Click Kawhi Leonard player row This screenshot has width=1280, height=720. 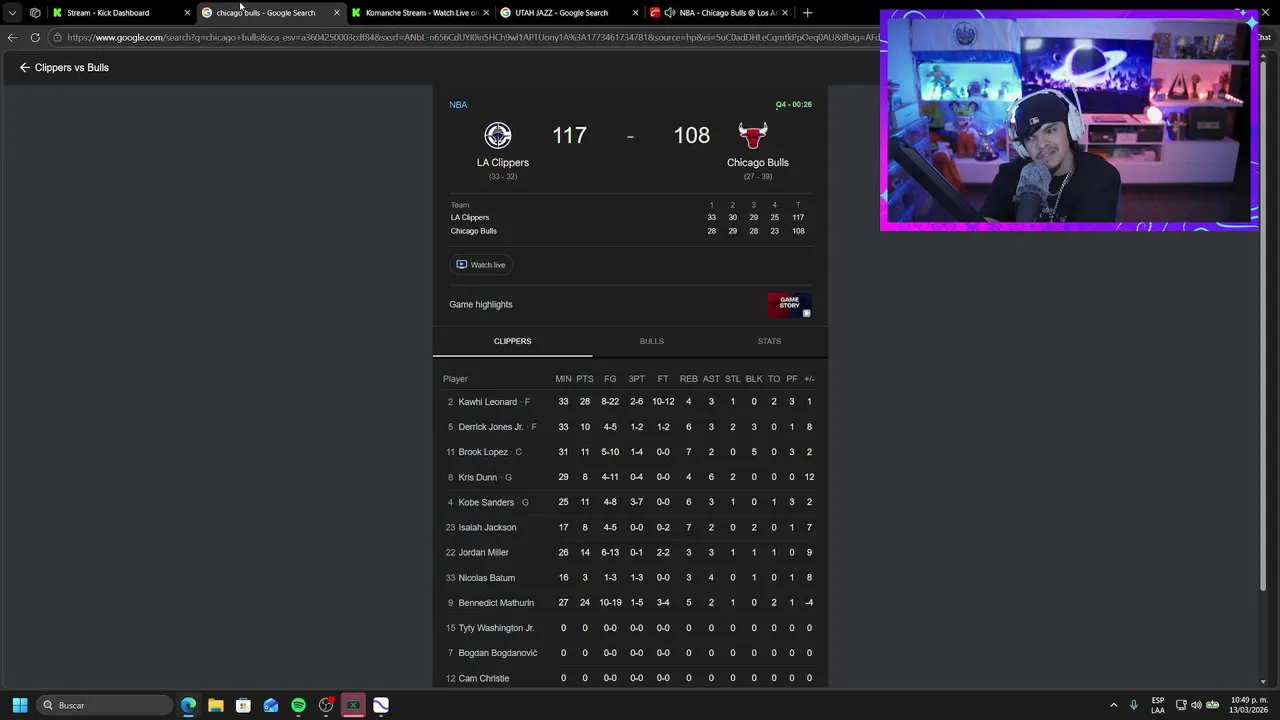coord(630,402)
